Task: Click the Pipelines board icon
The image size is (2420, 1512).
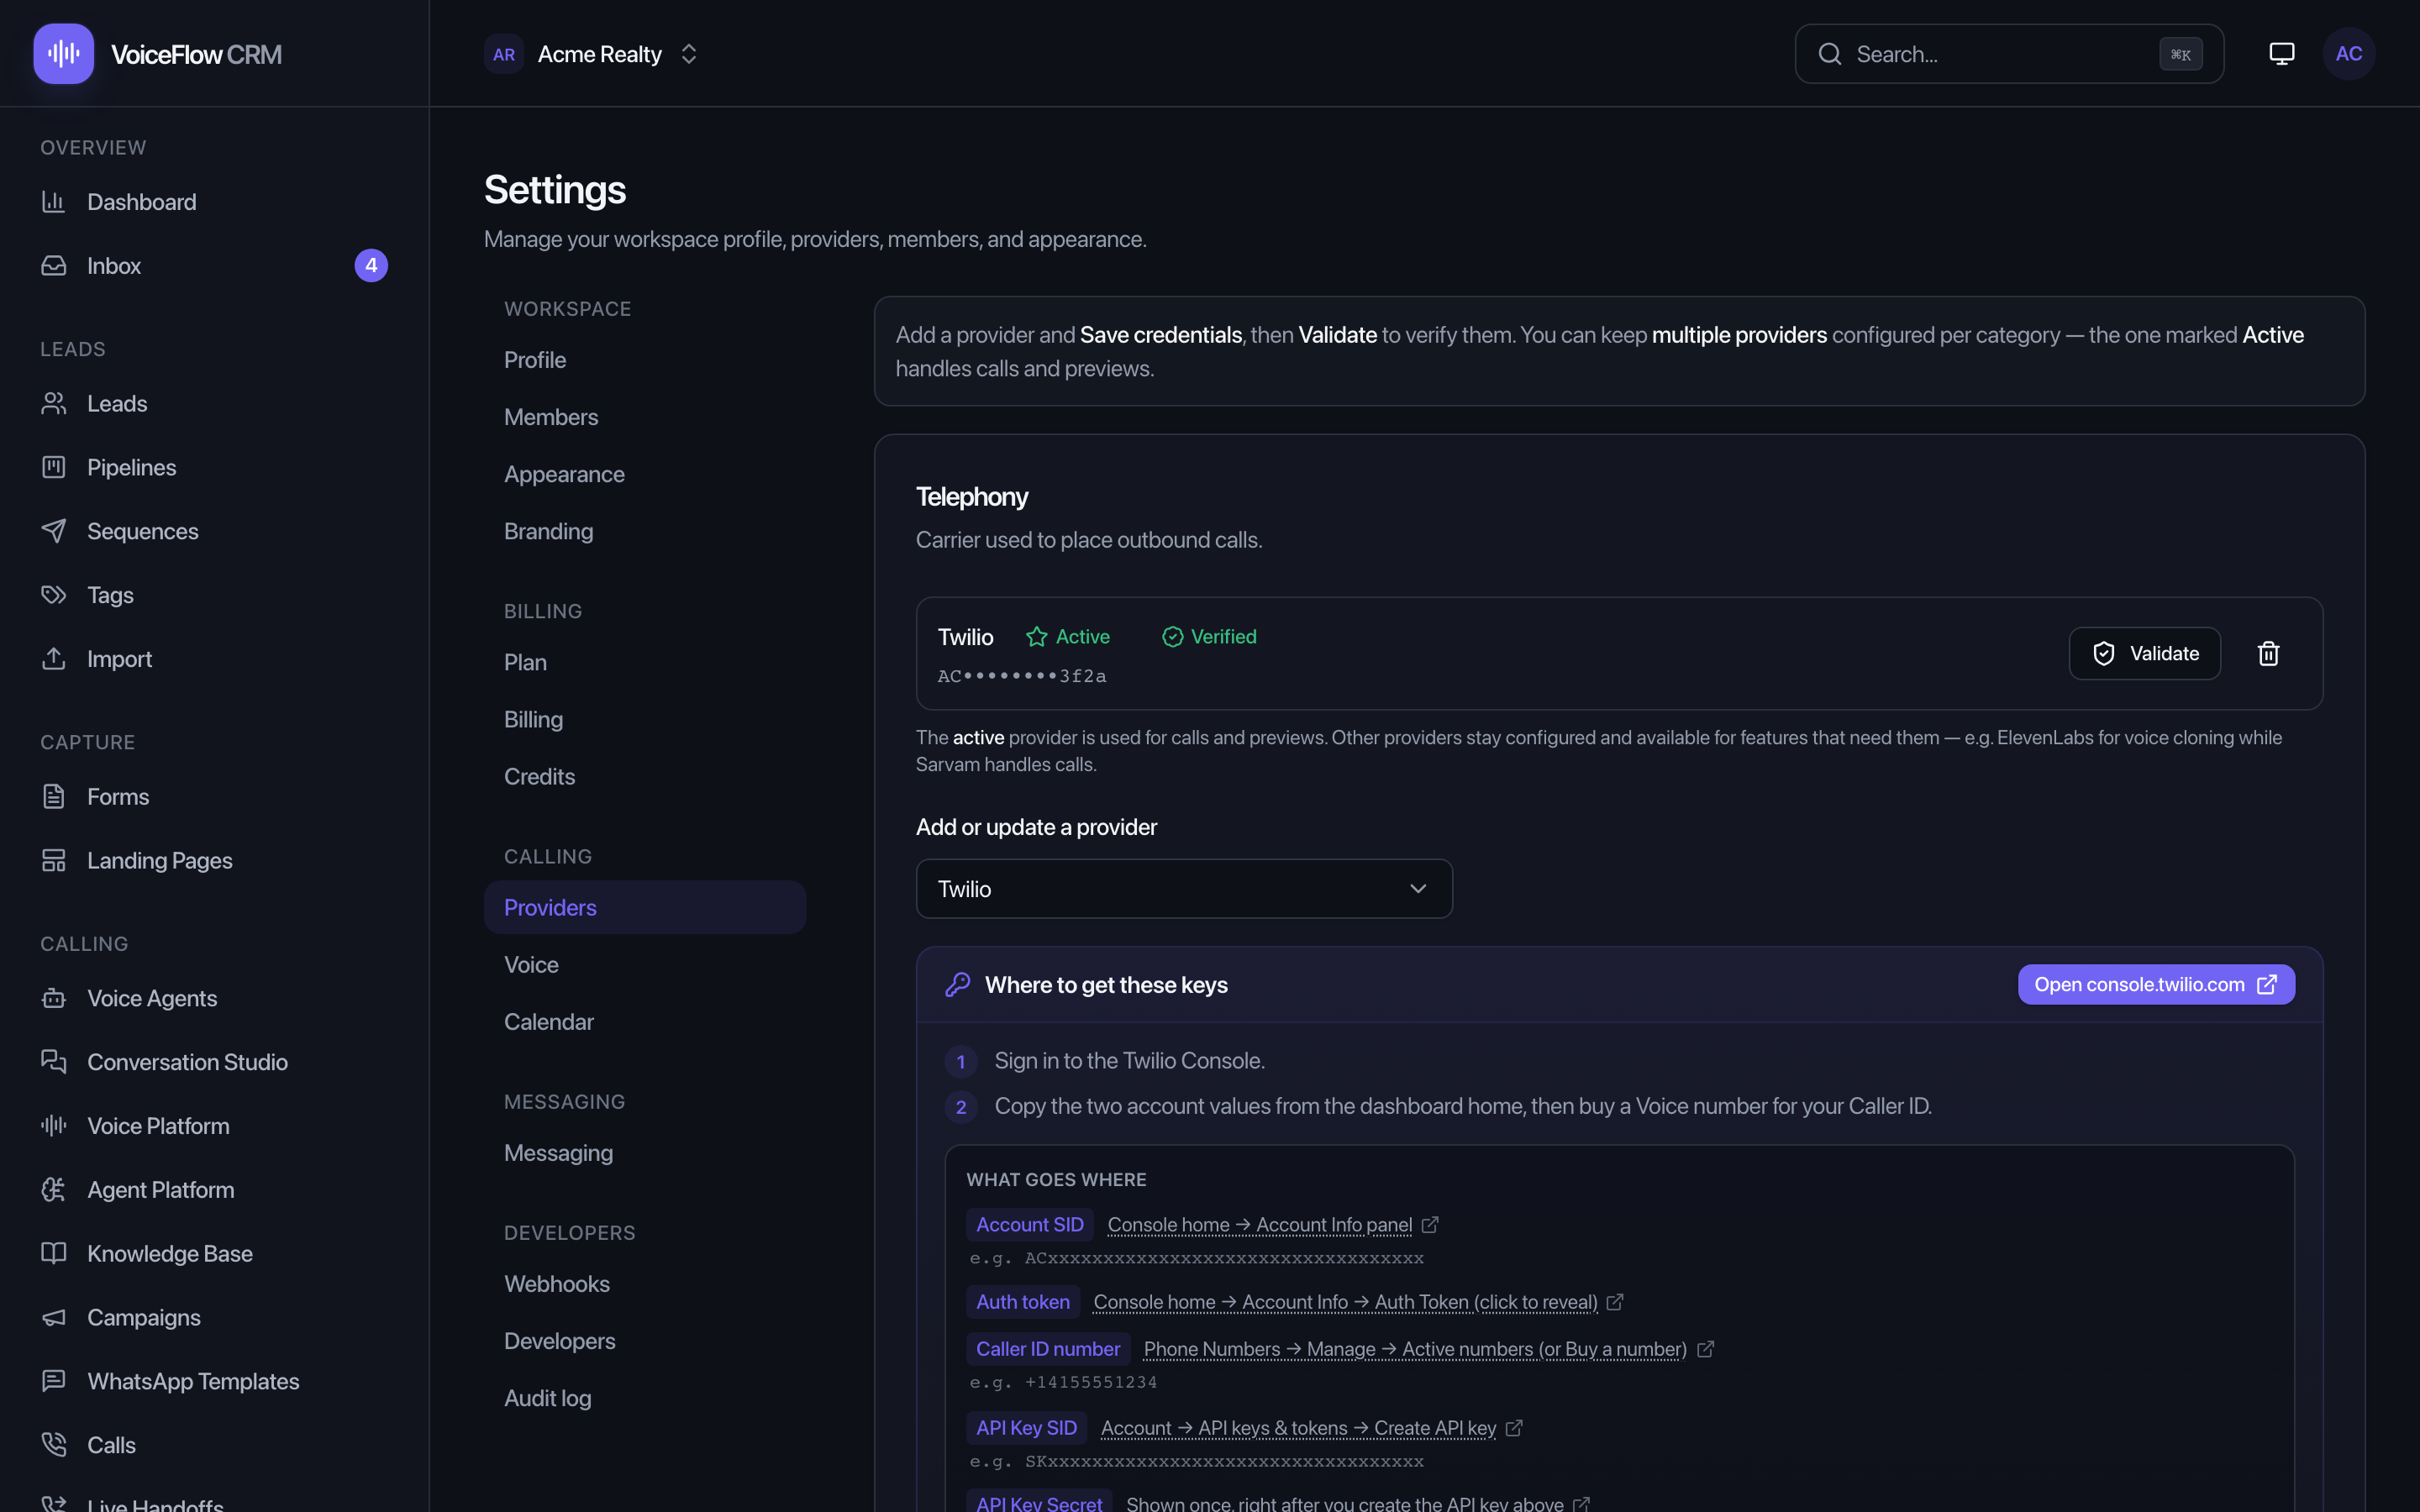Action: pos(54,467)
